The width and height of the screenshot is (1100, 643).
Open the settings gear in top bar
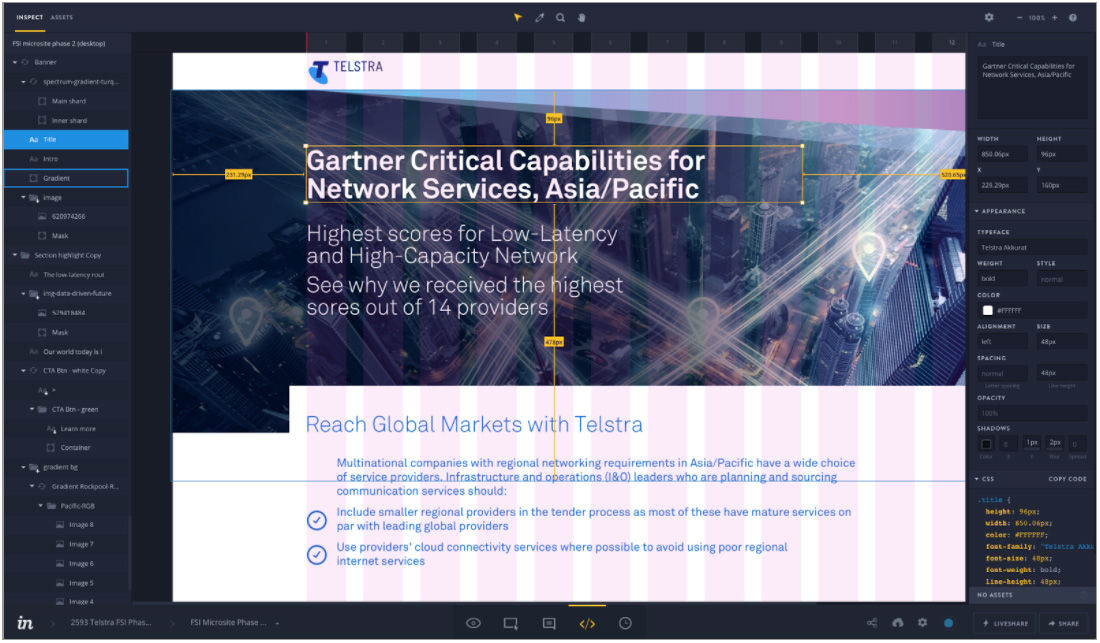(989, 17)
